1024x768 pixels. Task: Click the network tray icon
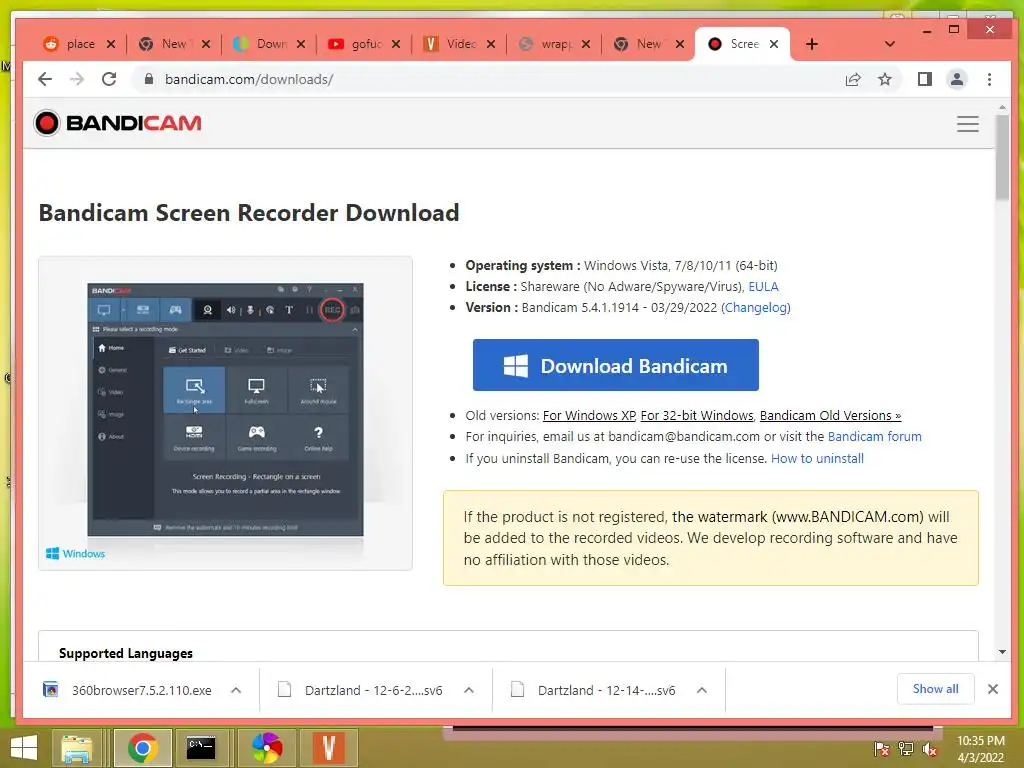(x=906, y=749)
